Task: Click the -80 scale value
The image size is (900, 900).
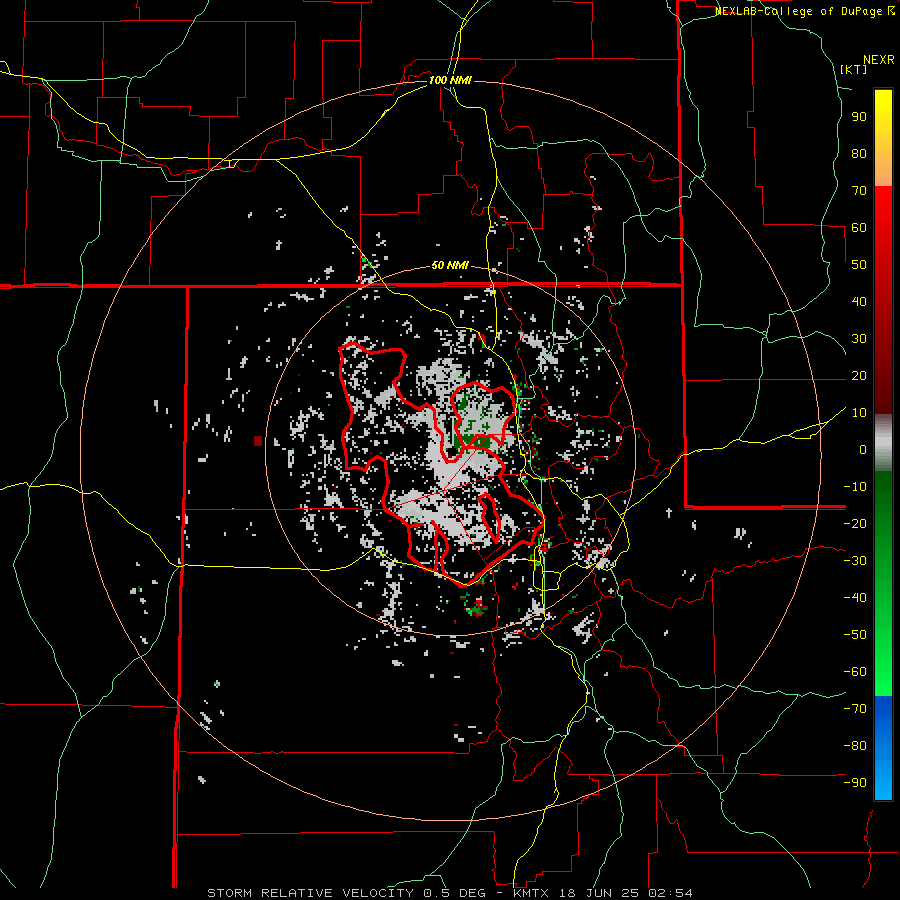Action: [856, 746]
